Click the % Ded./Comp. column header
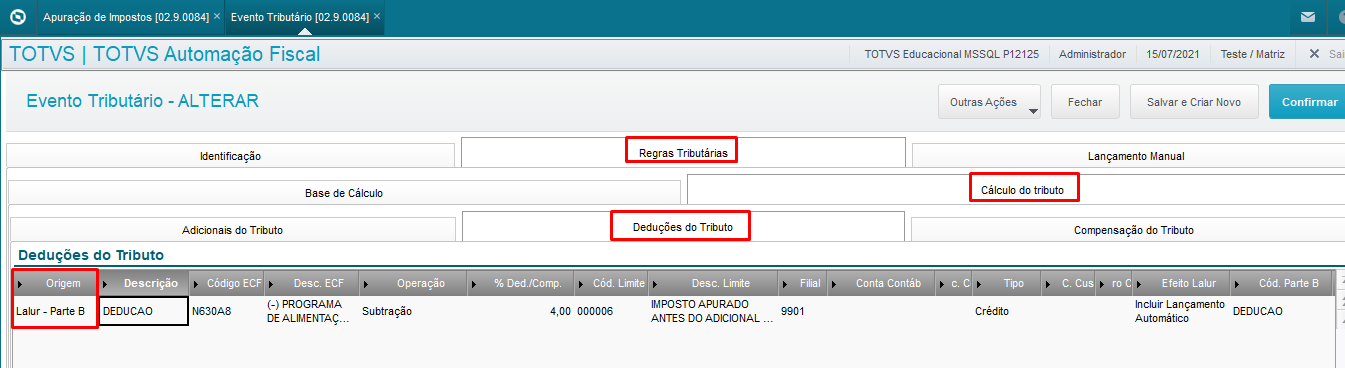 (522, 283)
